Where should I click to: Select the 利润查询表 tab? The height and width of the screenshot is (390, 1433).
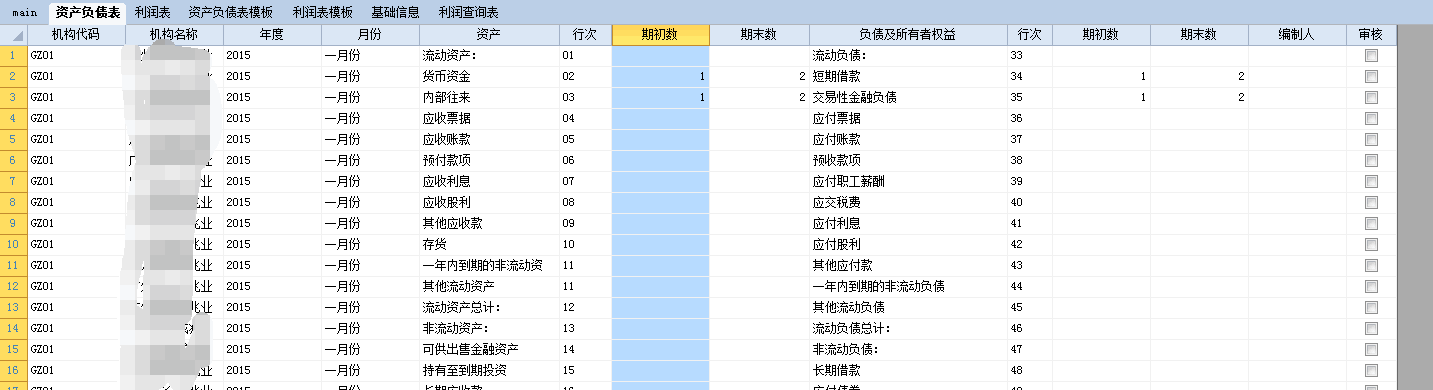point(469,12)
